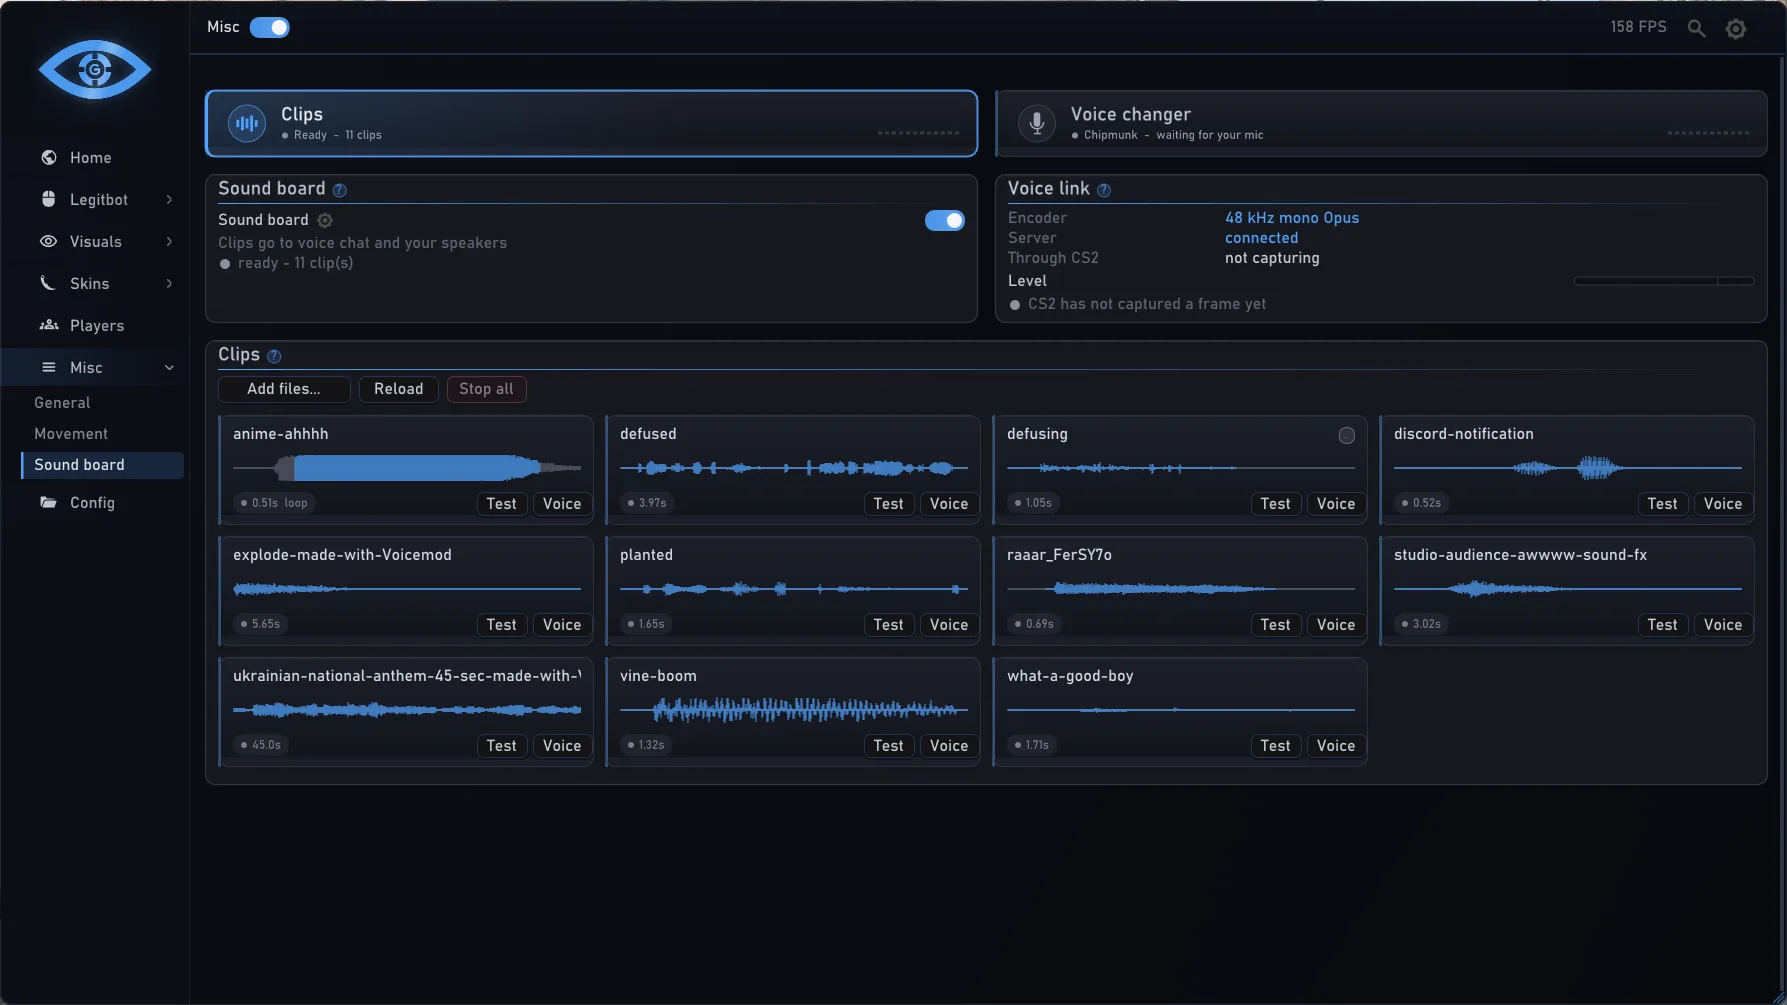Test the anime-ahhhh clip

501,504
